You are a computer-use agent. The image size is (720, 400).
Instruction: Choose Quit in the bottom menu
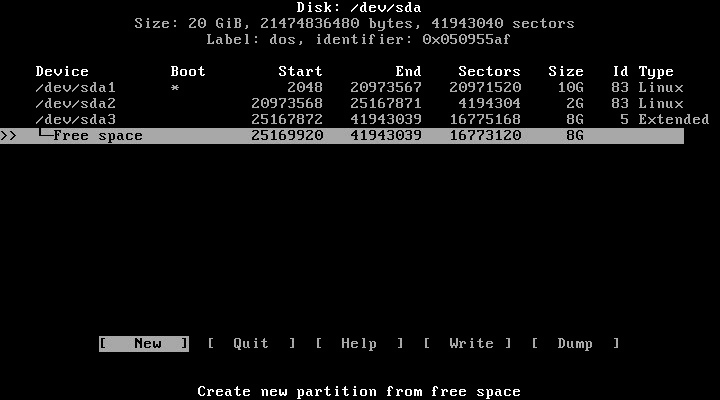tap(251, 344)
